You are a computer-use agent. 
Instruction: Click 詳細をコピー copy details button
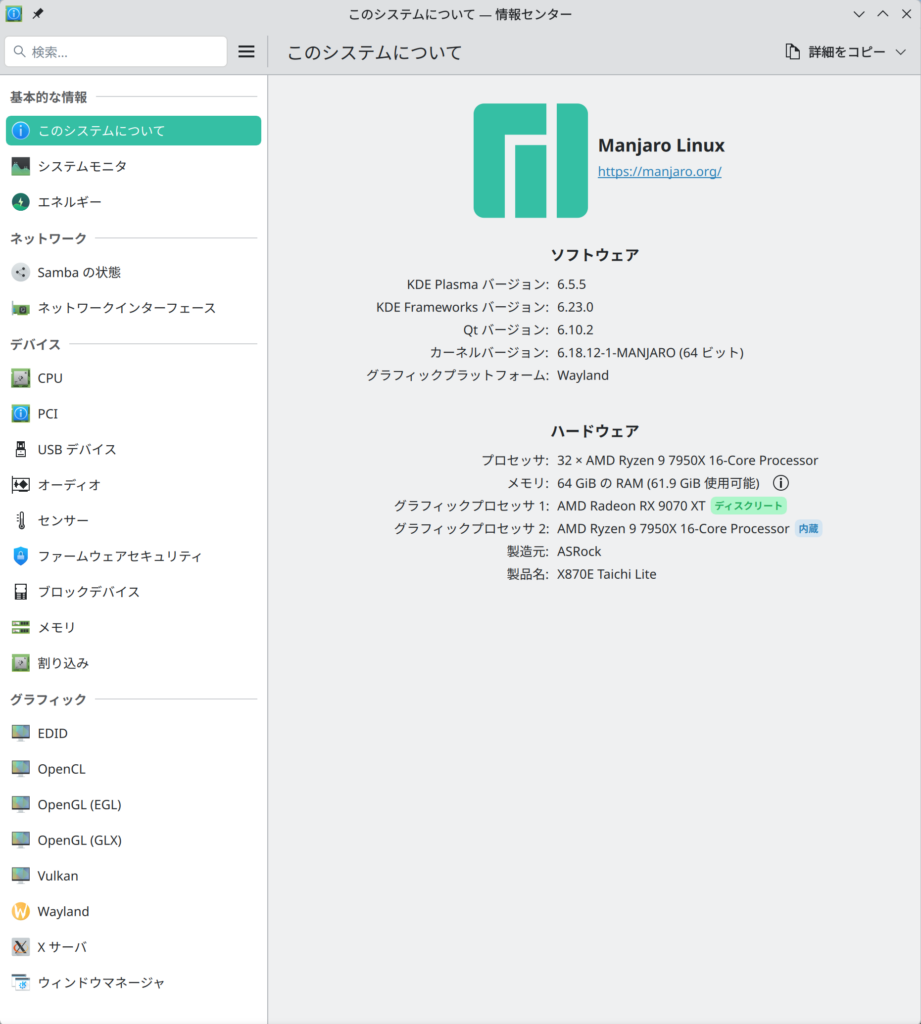point(835,52)
